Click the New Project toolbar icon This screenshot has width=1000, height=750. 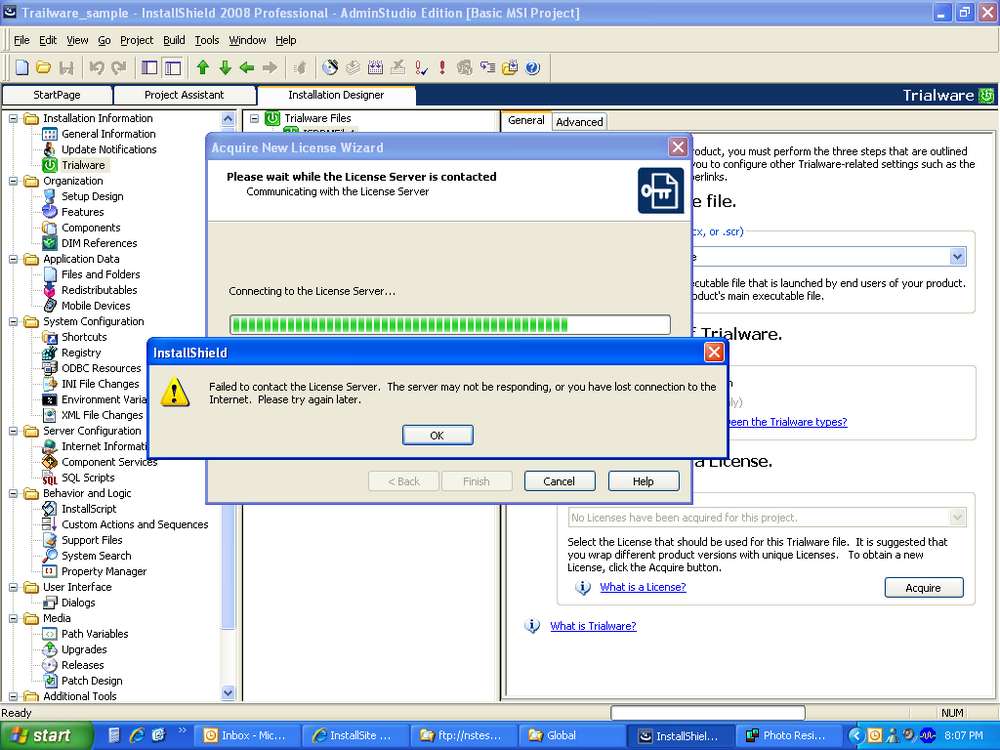click(x=22, y=68)
